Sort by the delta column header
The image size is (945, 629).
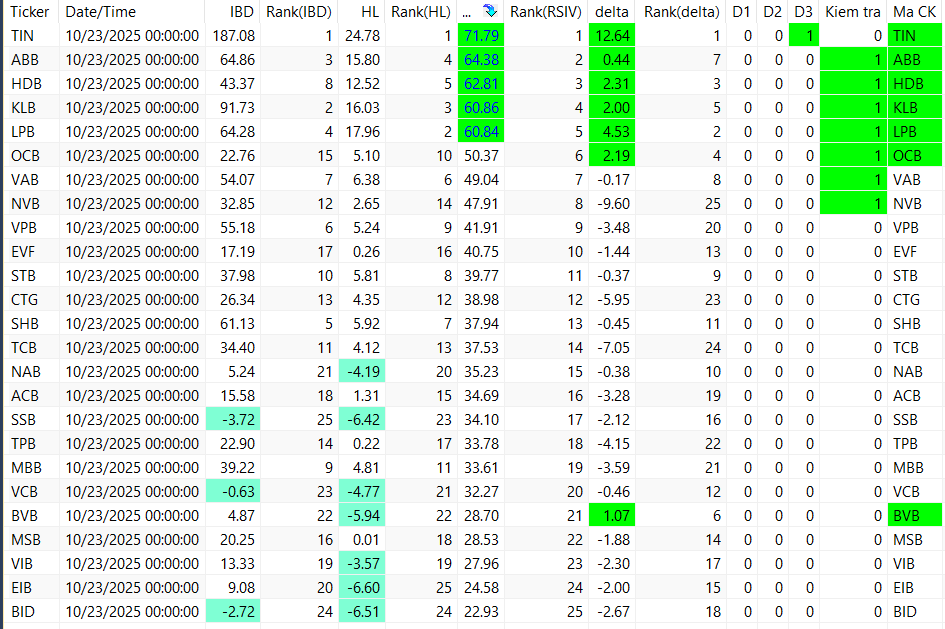tap(612, 11)
